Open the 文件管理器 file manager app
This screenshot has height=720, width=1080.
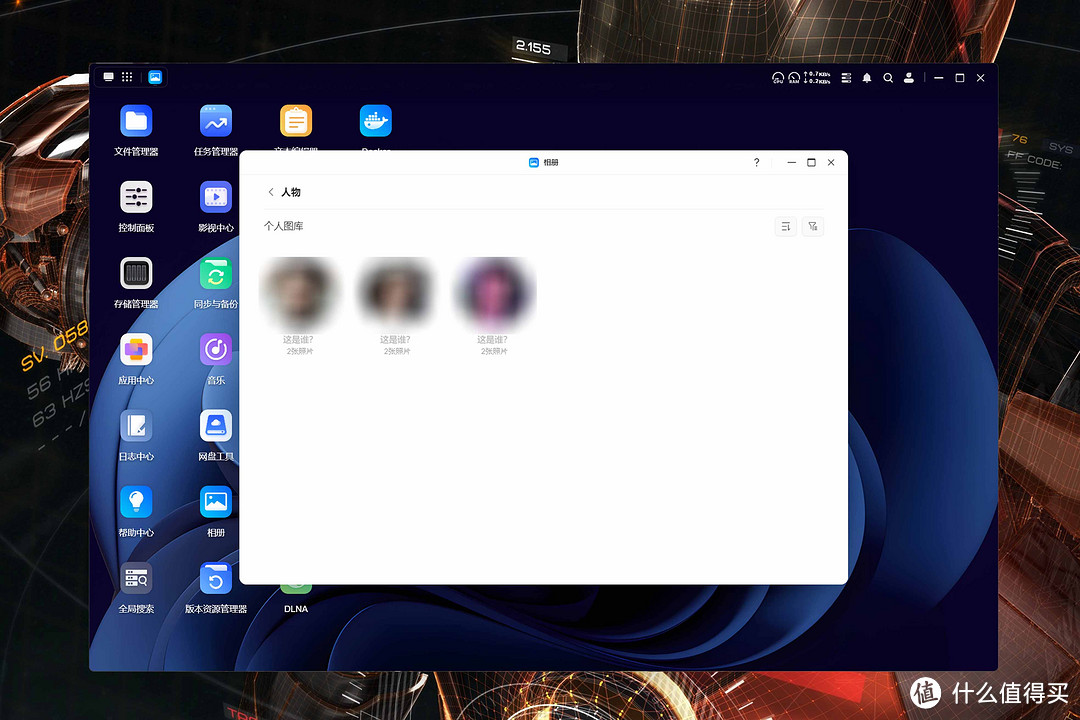coord(136,122)
